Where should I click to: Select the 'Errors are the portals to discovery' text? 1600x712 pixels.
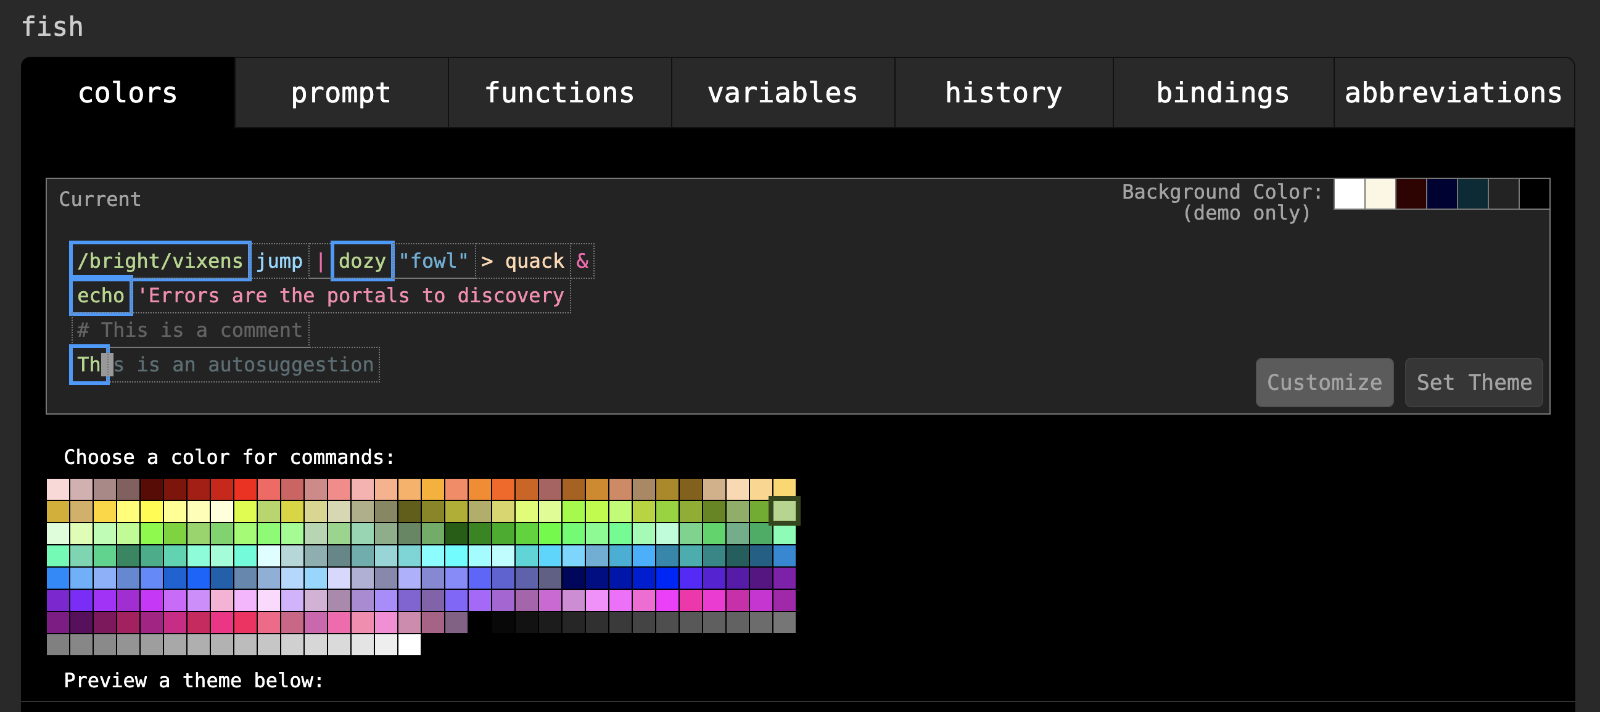352,296
